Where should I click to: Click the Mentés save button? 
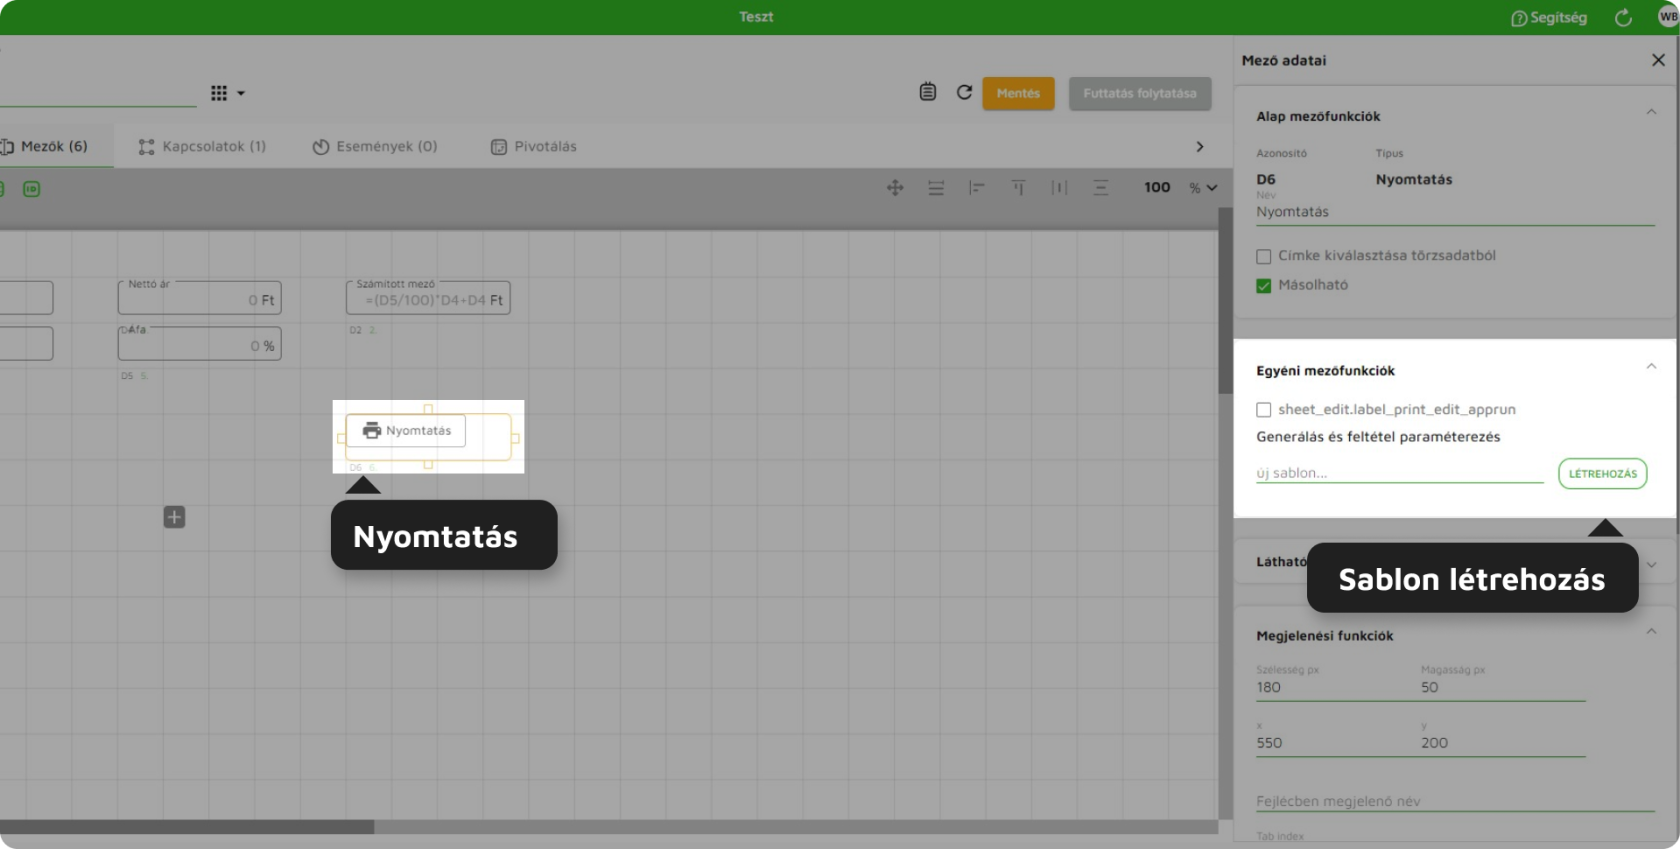[1018, 93]
